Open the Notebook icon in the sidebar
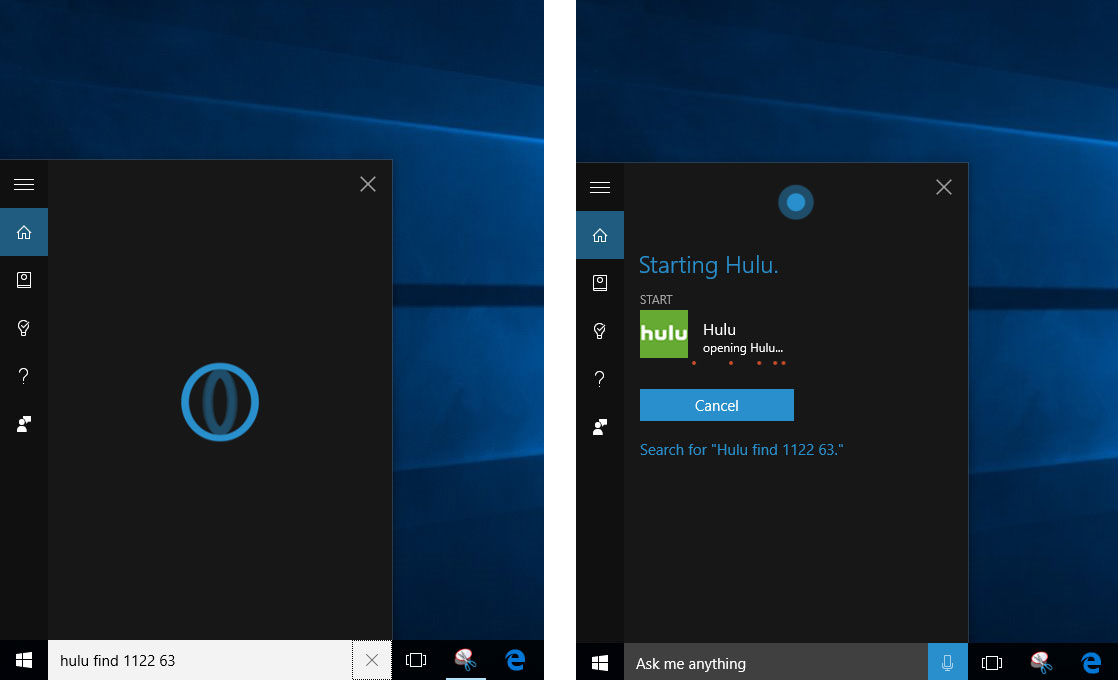The width and height of the screenshot is (1118, 680). tap(24, 280)
